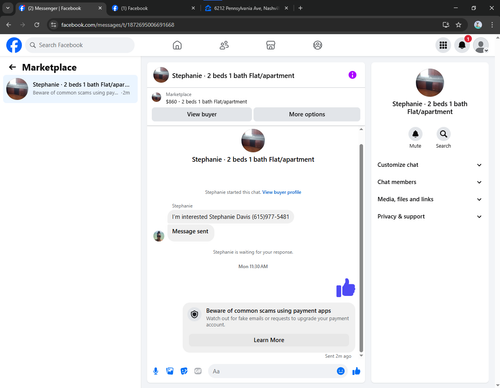Viewport: 500px width, 388px height.
Task: Expand Chat members section
Action: (430, 182)
